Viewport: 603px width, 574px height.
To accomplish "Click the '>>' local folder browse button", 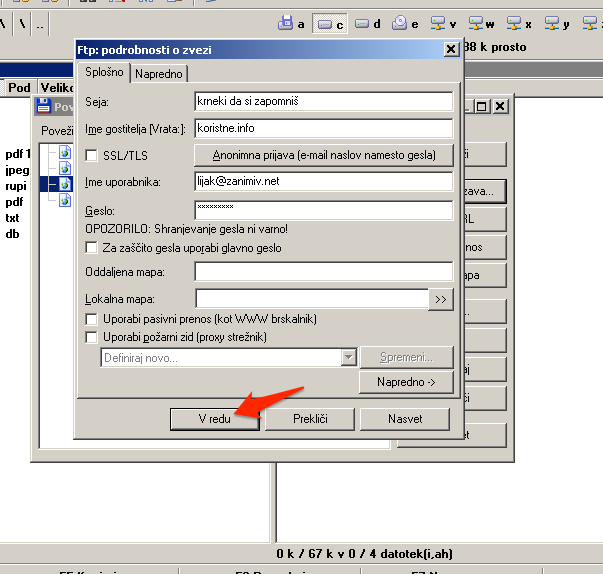I will 440,298.
